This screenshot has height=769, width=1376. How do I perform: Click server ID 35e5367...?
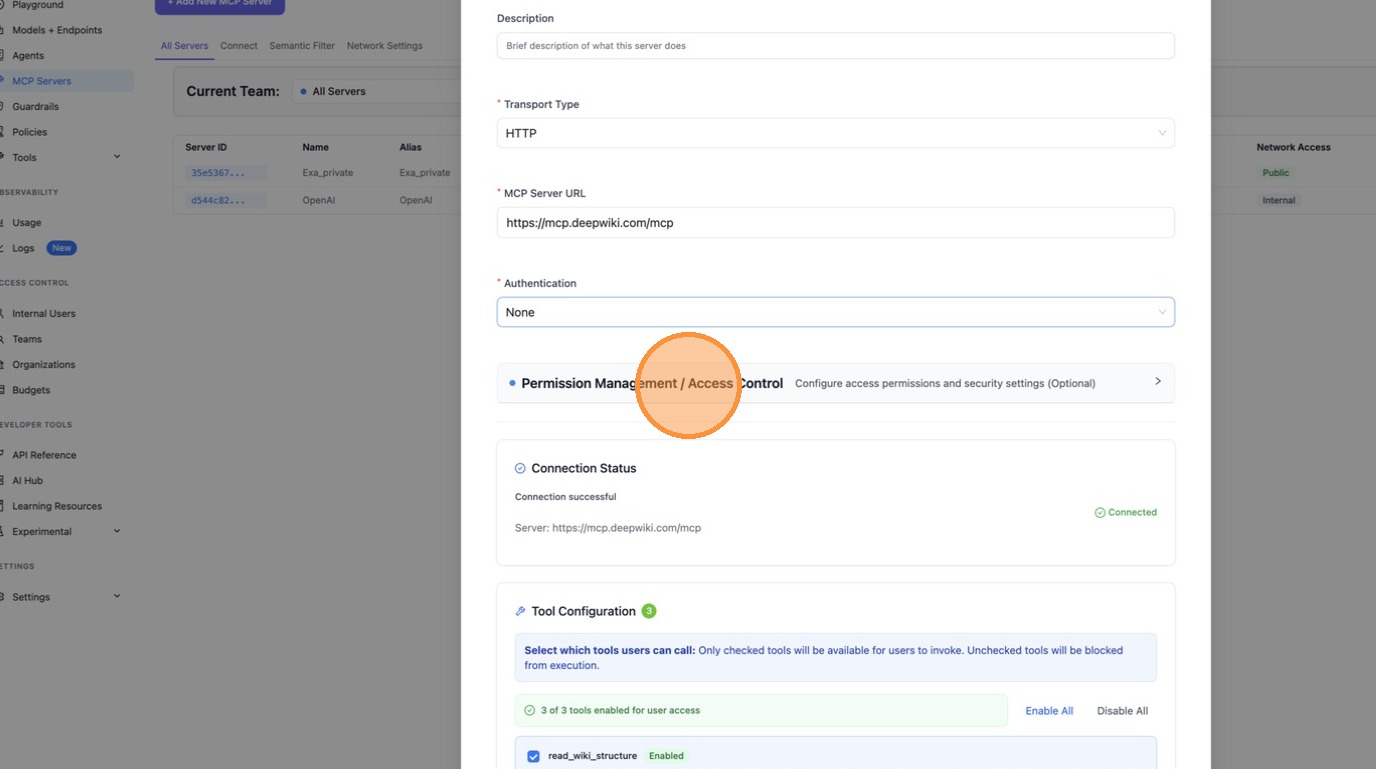[x=225, y=173]
